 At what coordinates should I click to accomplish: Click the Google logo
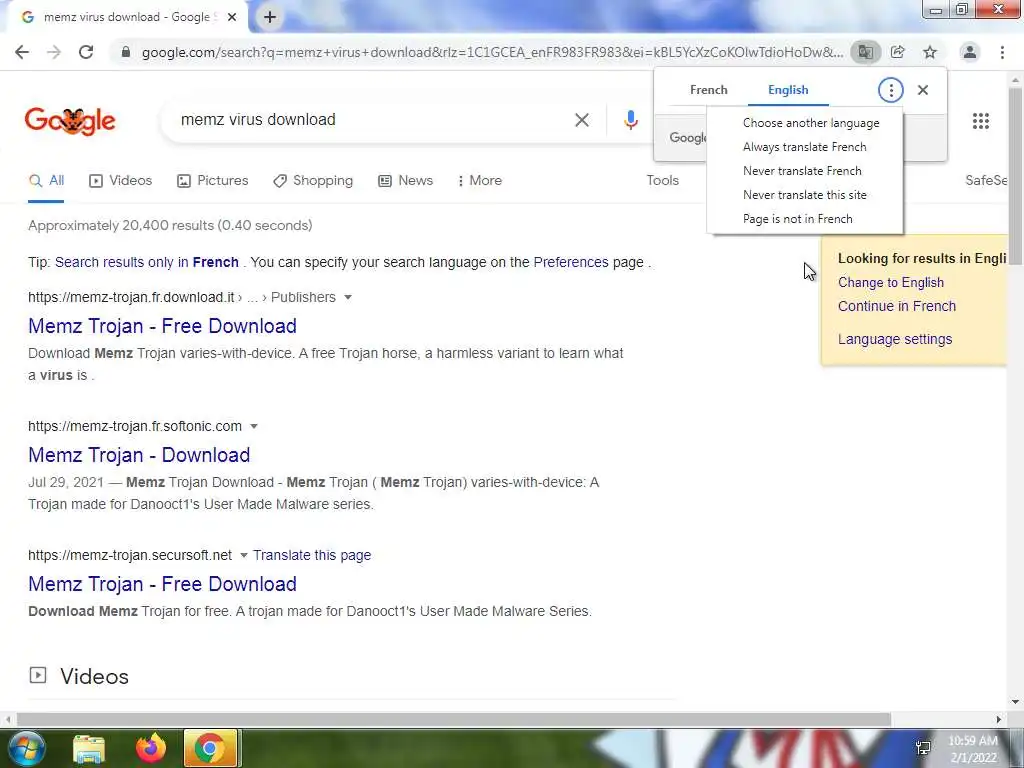tap(70, 121)
